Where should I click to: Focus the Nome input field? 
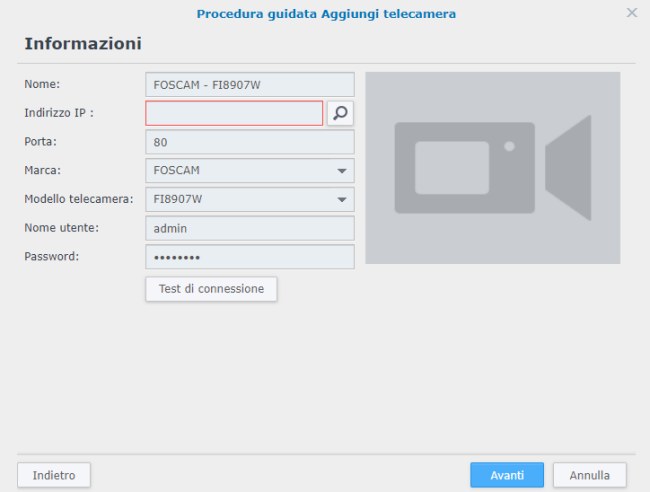250,85
